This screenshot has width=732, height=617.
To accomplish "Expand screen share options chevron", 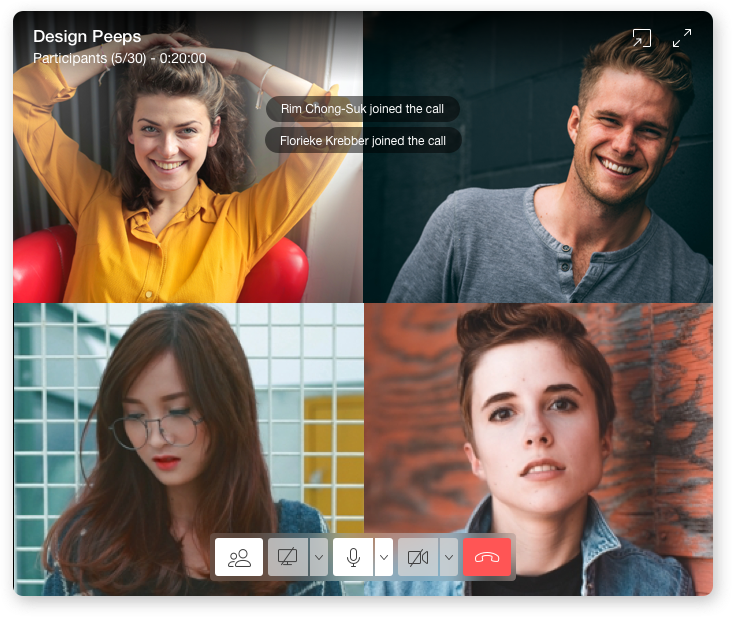I will (319, 557).
